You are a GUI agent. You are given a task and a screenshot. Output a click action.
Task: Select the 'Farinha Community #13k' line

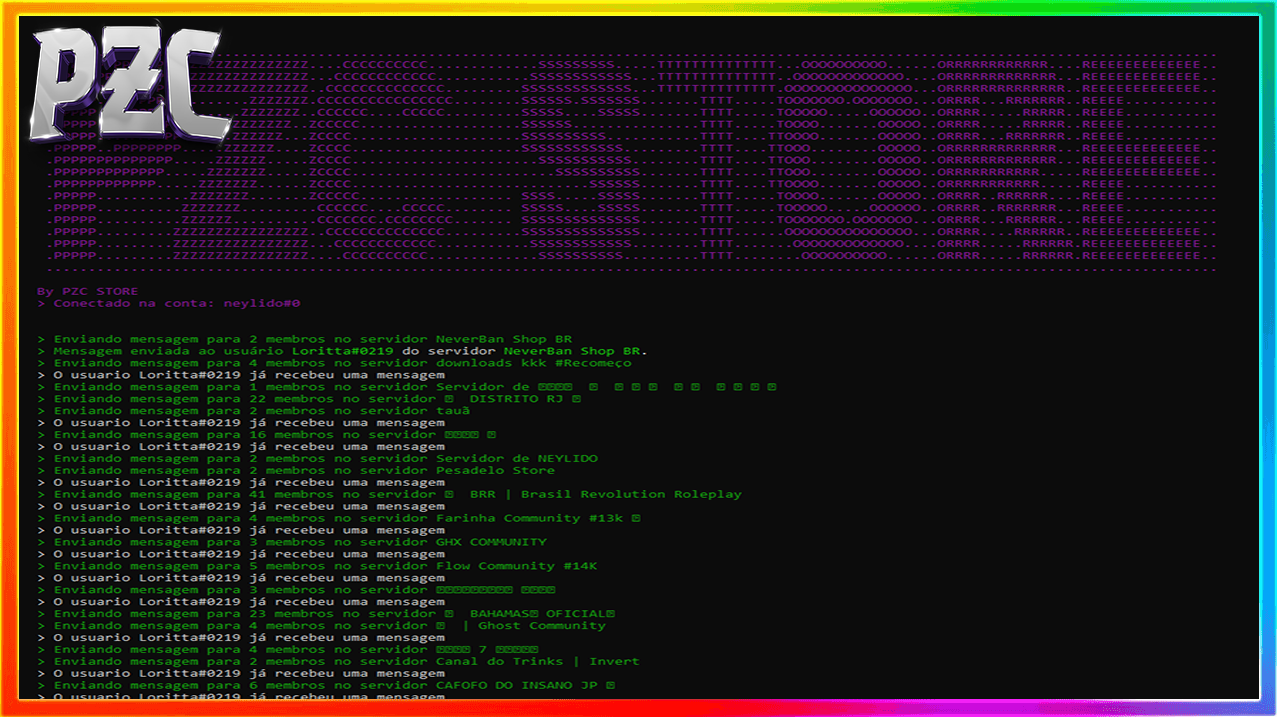(339, 518)
